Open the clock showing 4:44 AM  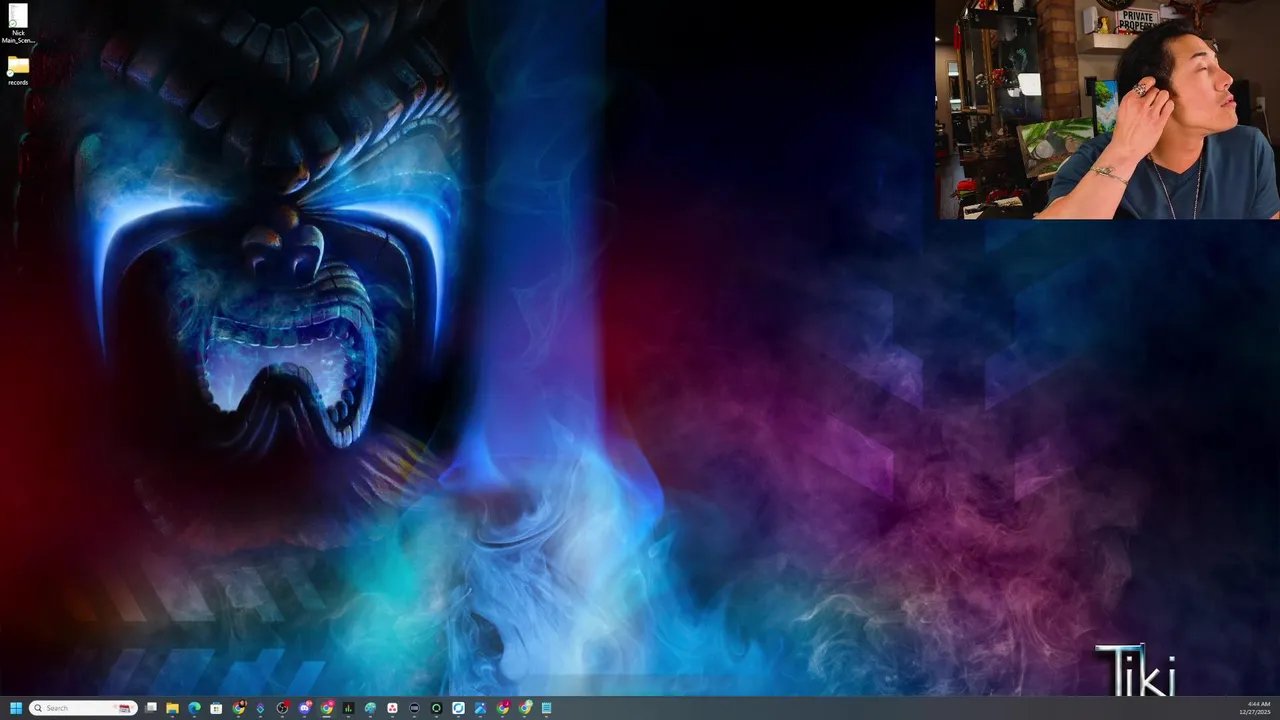point(1255,708)
